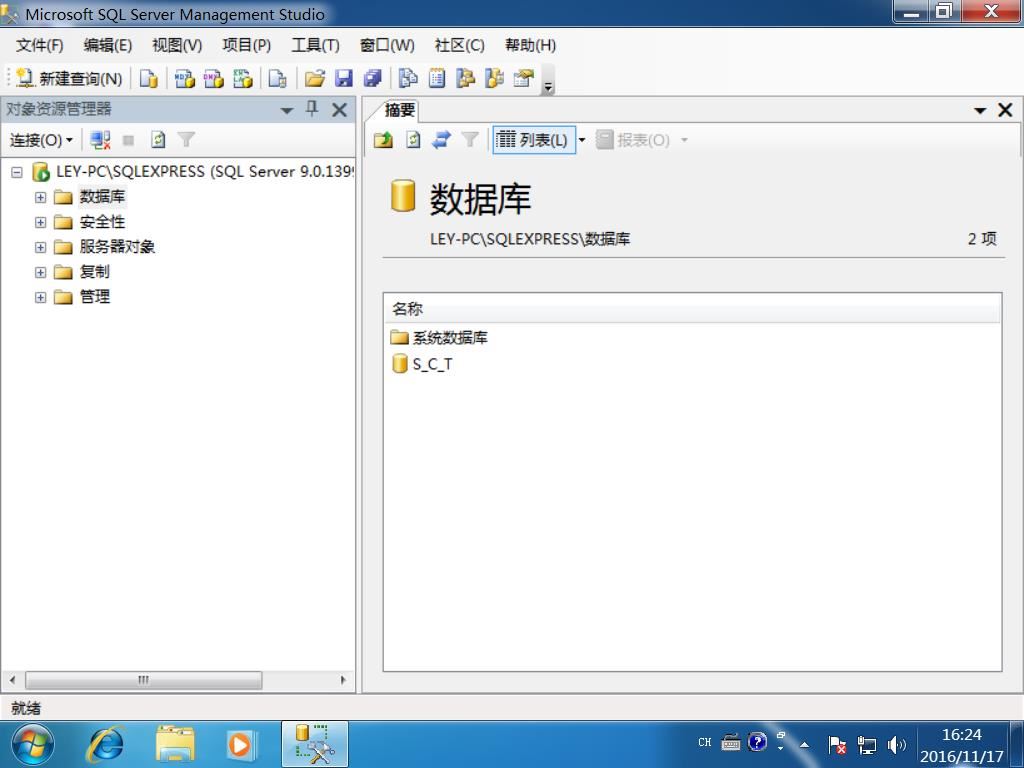Create a new Analysis Services XMLA query
Image resolution: width=1024 pixels, height=768 pixels.
(242, 79)
